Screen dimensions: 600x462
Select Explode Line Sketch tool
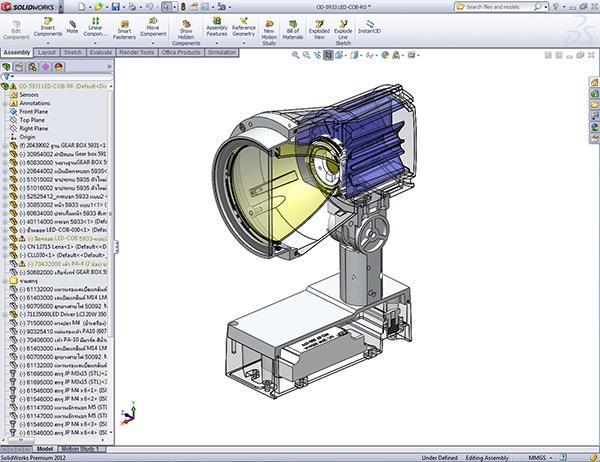point(343,33)
